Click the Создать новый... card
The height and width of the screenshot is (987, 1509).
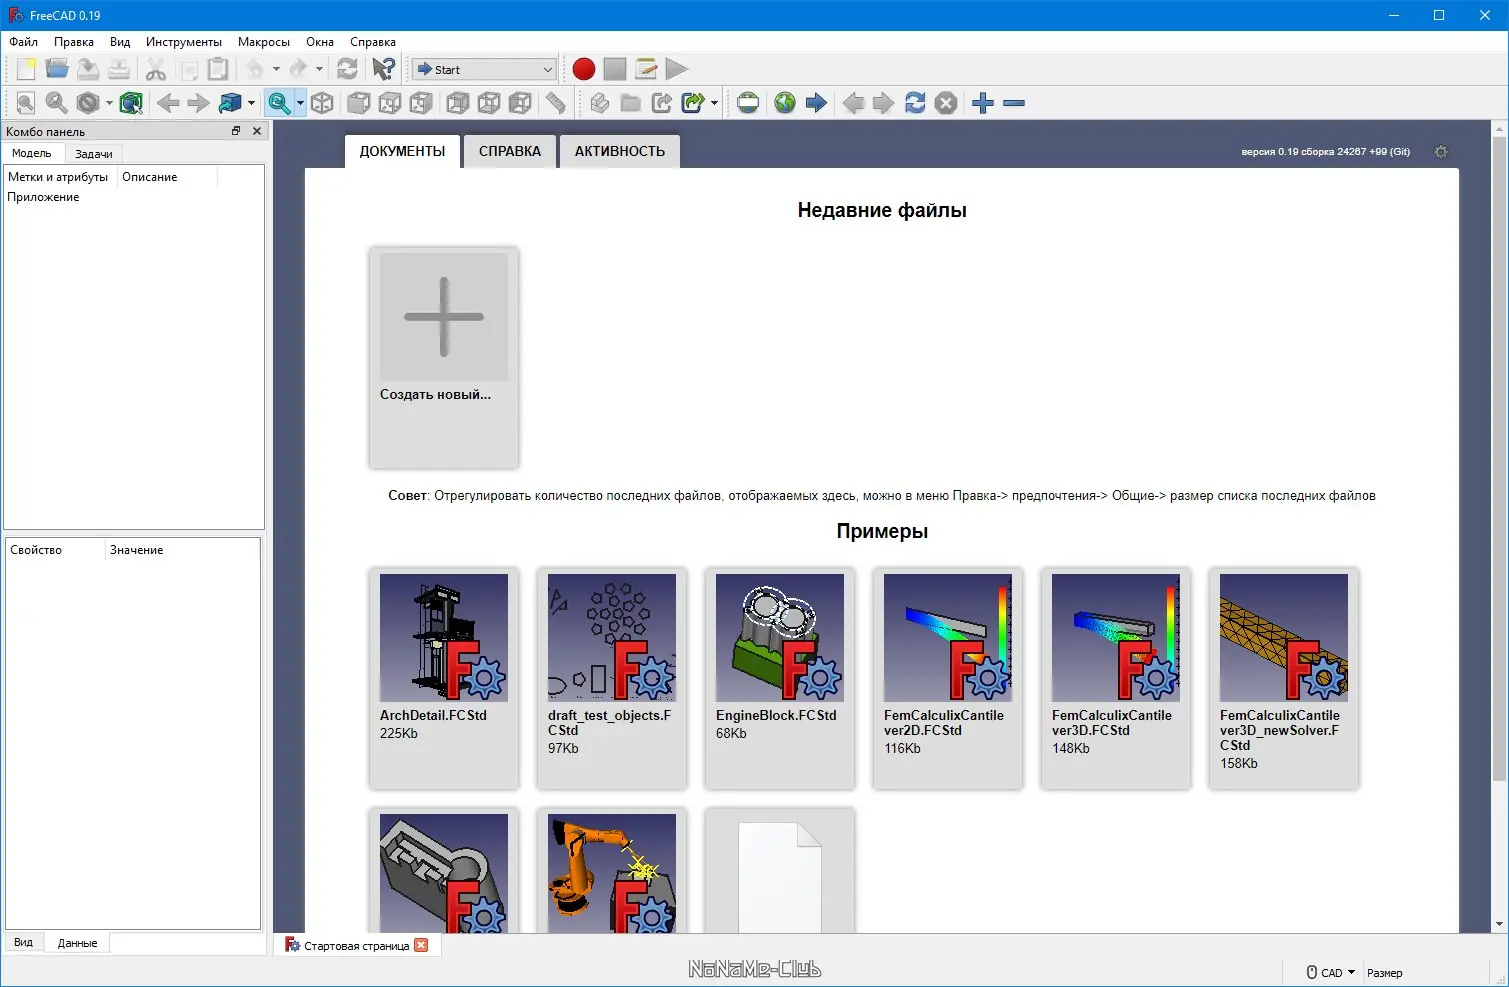(x=444, y=358)
